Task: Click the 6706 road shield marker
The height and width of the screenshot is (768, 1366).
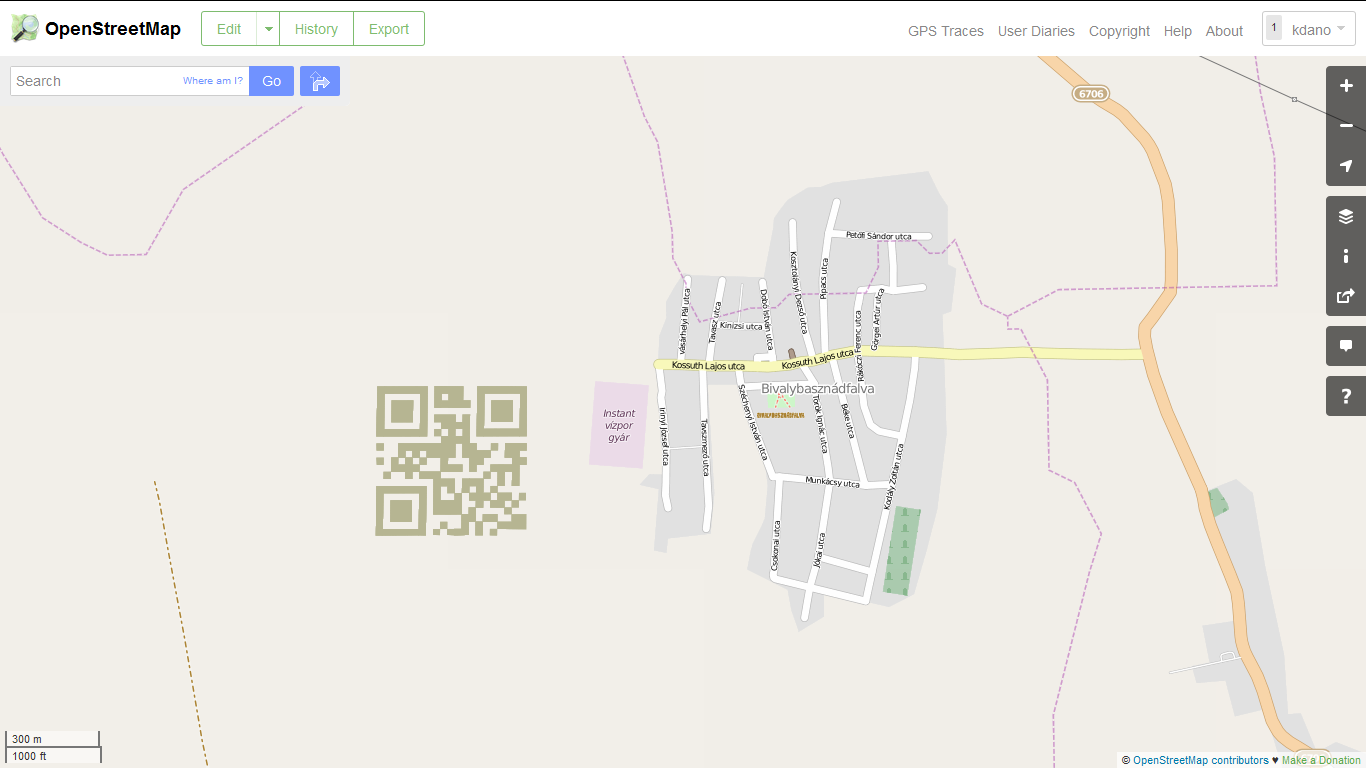Action: 1091,93
